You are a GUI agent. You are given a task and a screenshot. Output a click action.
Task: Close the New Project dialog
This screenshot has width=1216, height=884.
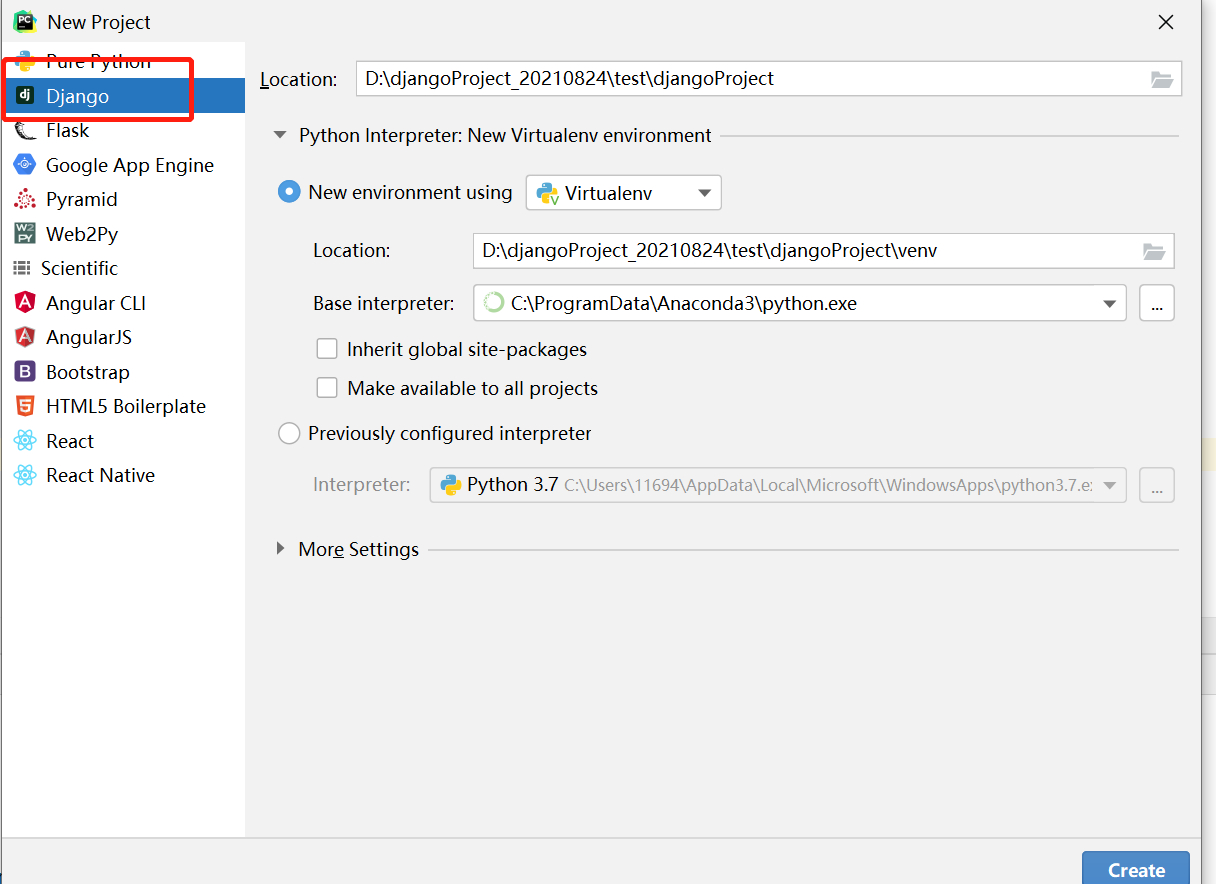pos(1165,22)
